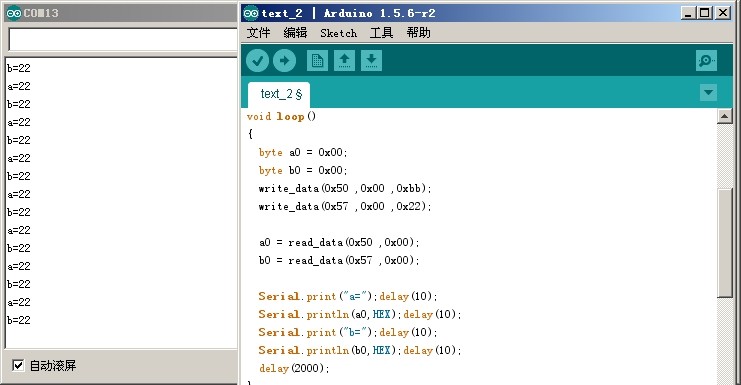This screenshot has height=385, width=741.
Task: Click the Serial.println(a0,HEX) line
Action: point(360,314)
